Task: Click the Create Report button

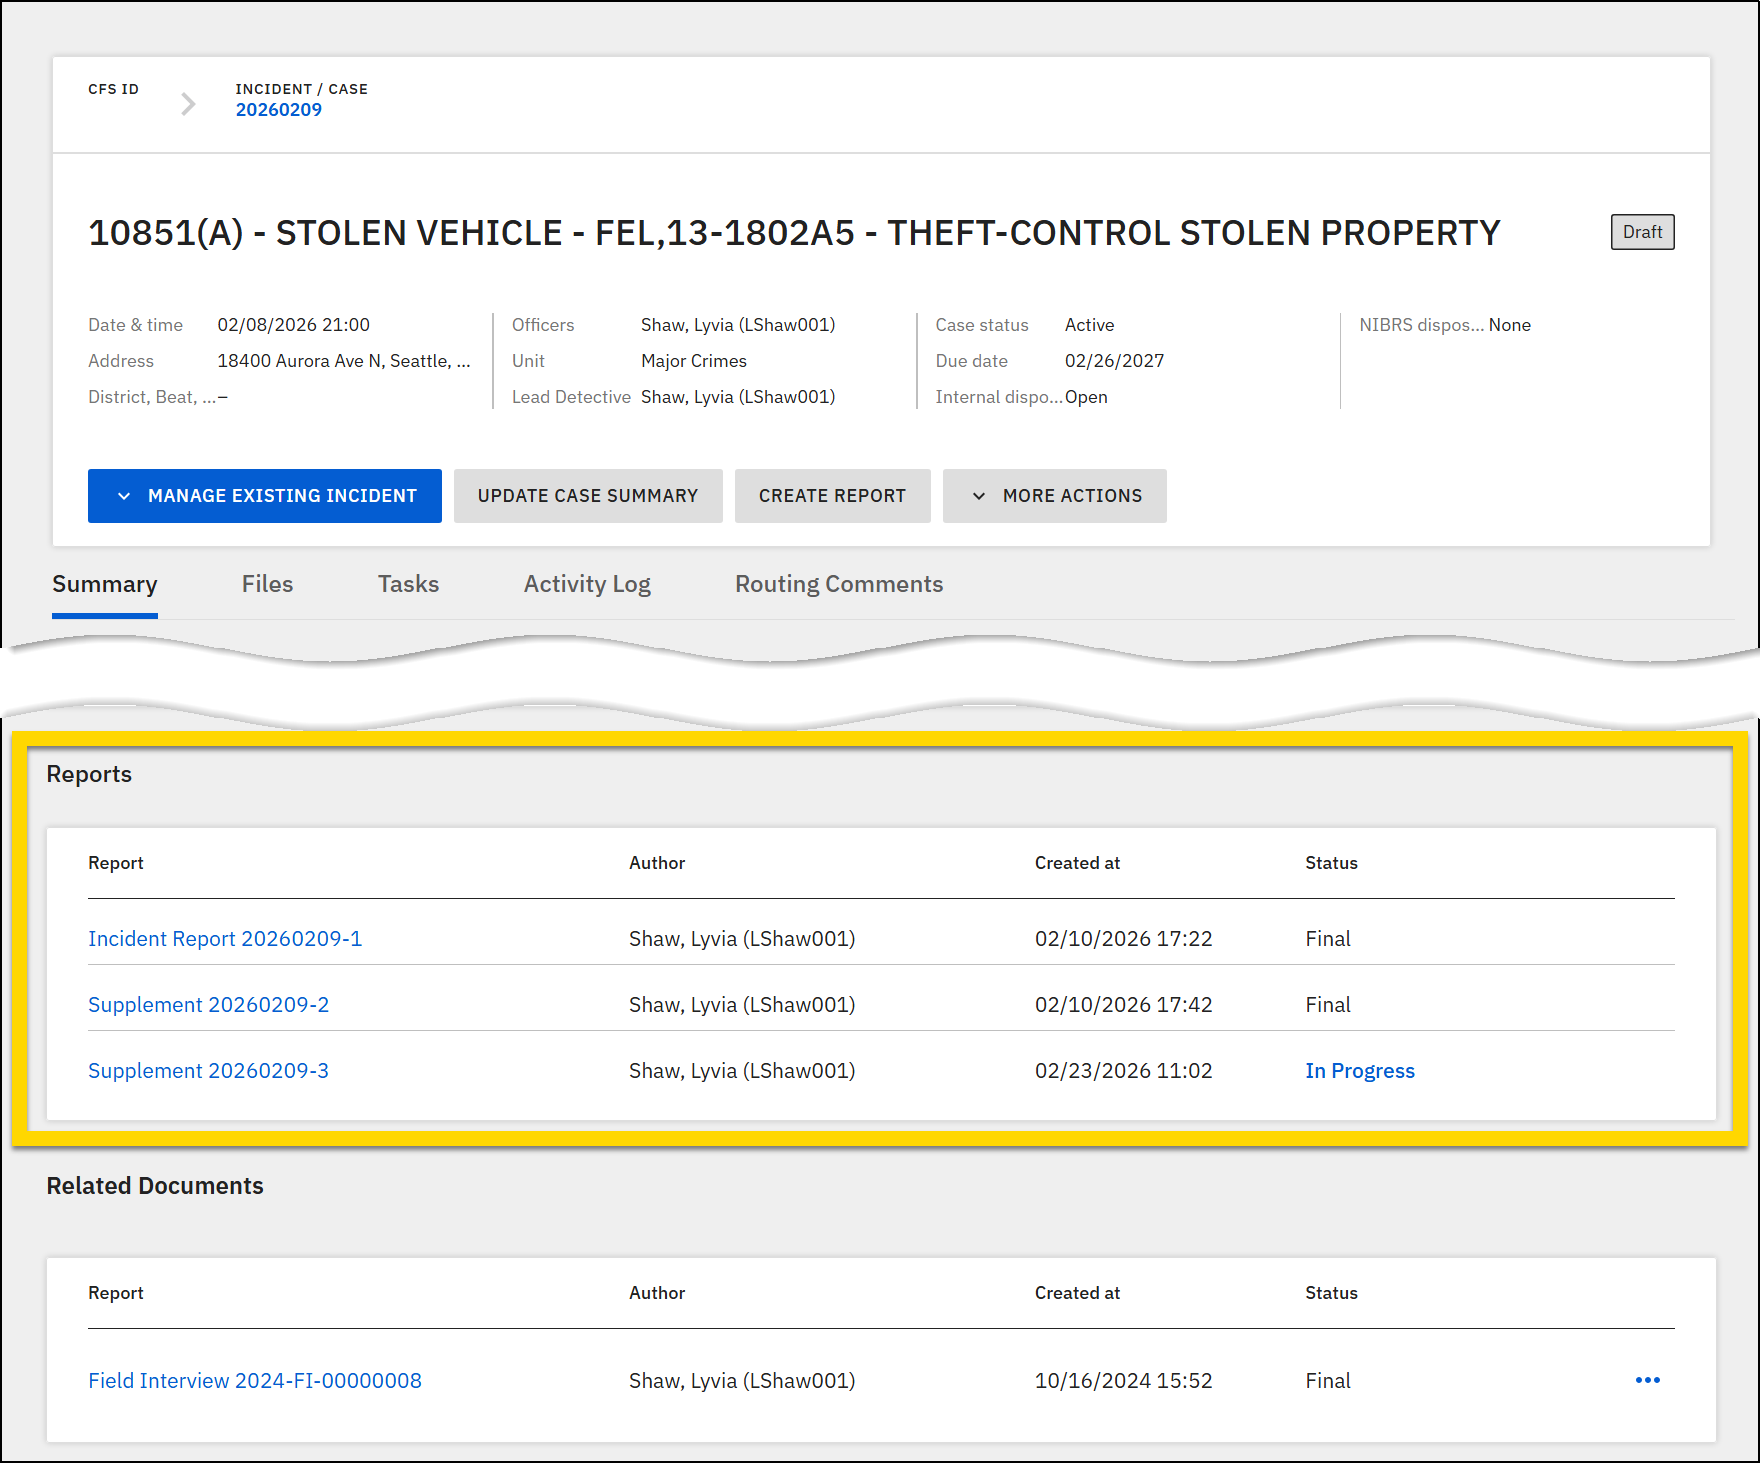Action: point(832,496)
